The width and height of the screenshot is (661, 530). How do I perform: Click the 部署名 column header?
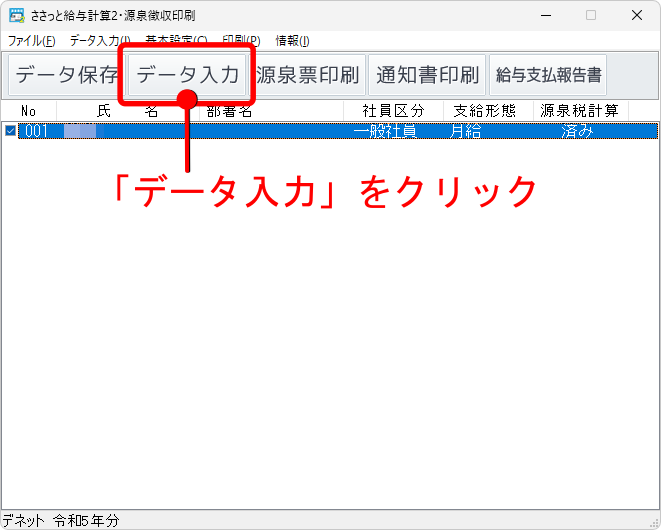click(x=230, y=111)
